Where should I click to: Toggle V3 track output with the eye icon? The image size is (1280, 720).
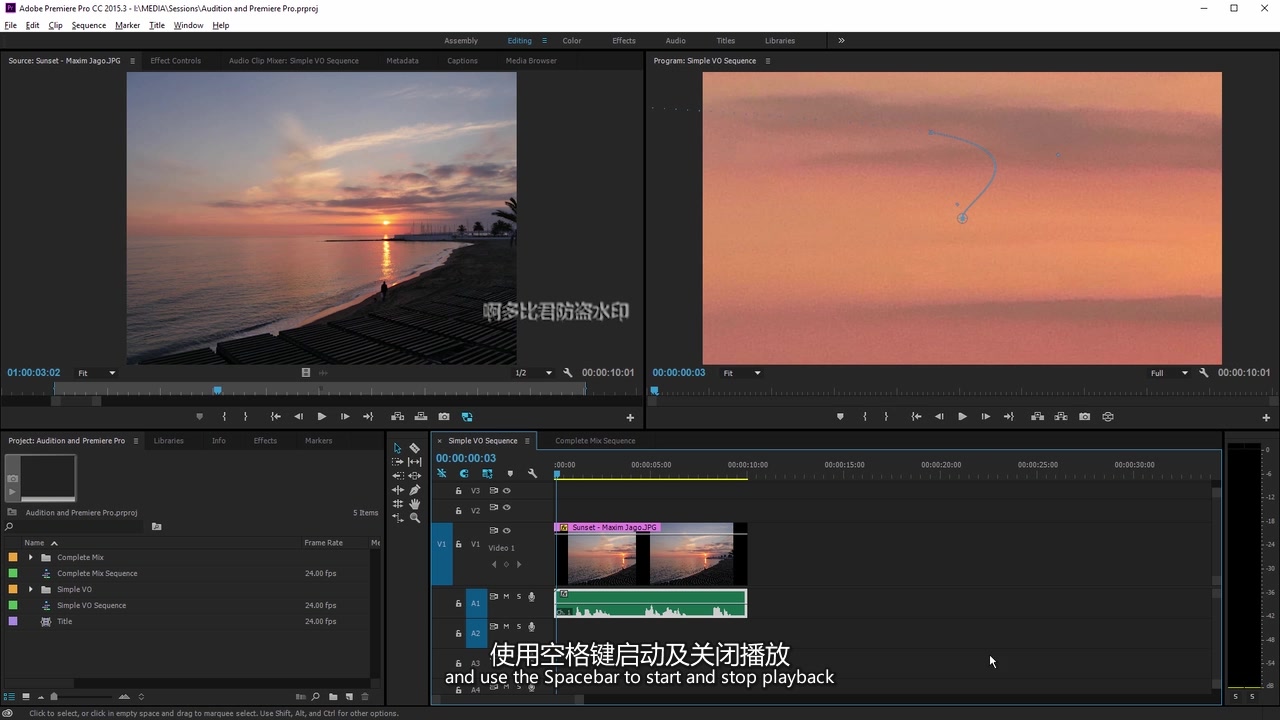click(x=507, y=491)
